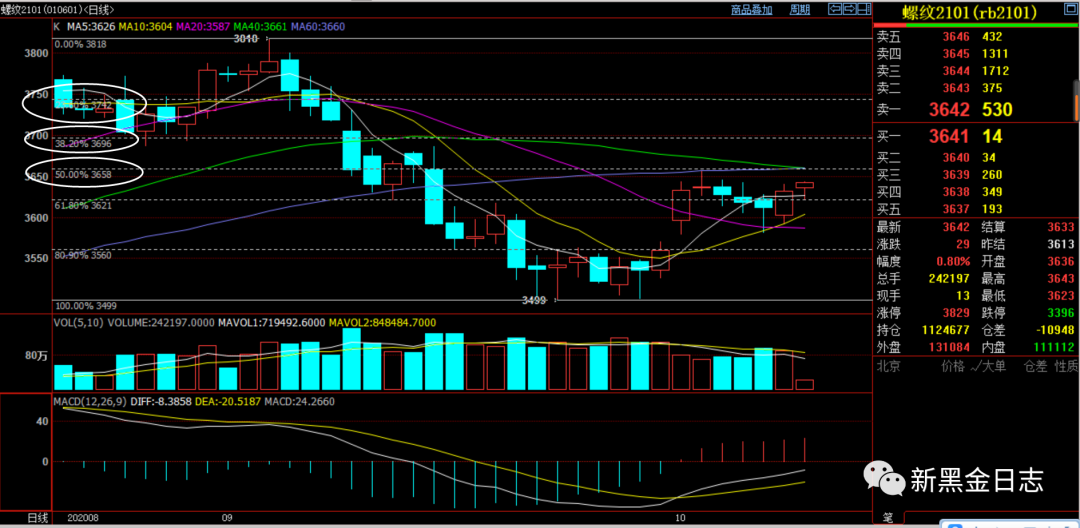Click the chart title 螺纹2101(010601)<日线>

[x=57, y=10]
